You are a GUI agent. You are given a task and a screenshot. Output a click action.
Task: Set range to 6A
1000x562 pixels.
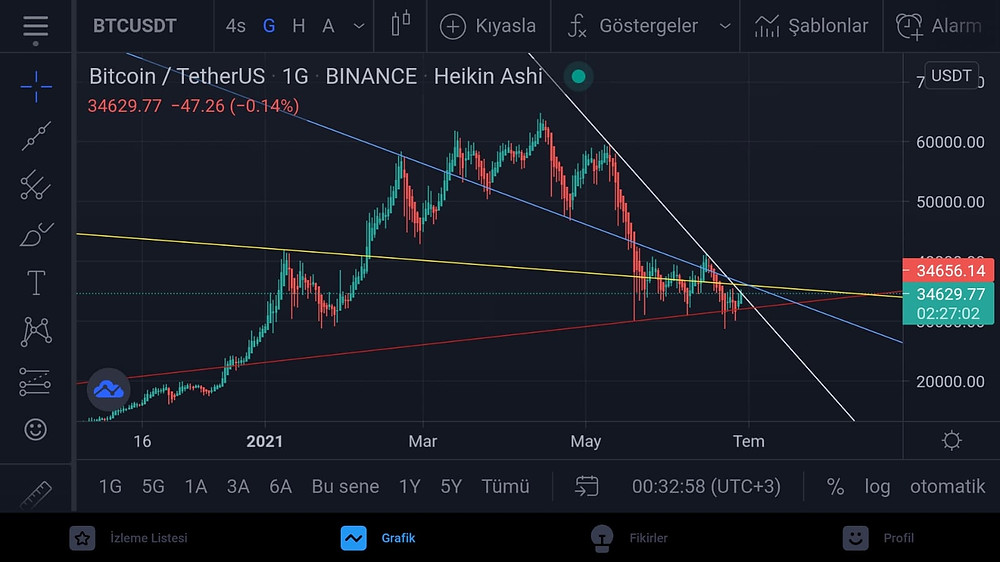281,487
